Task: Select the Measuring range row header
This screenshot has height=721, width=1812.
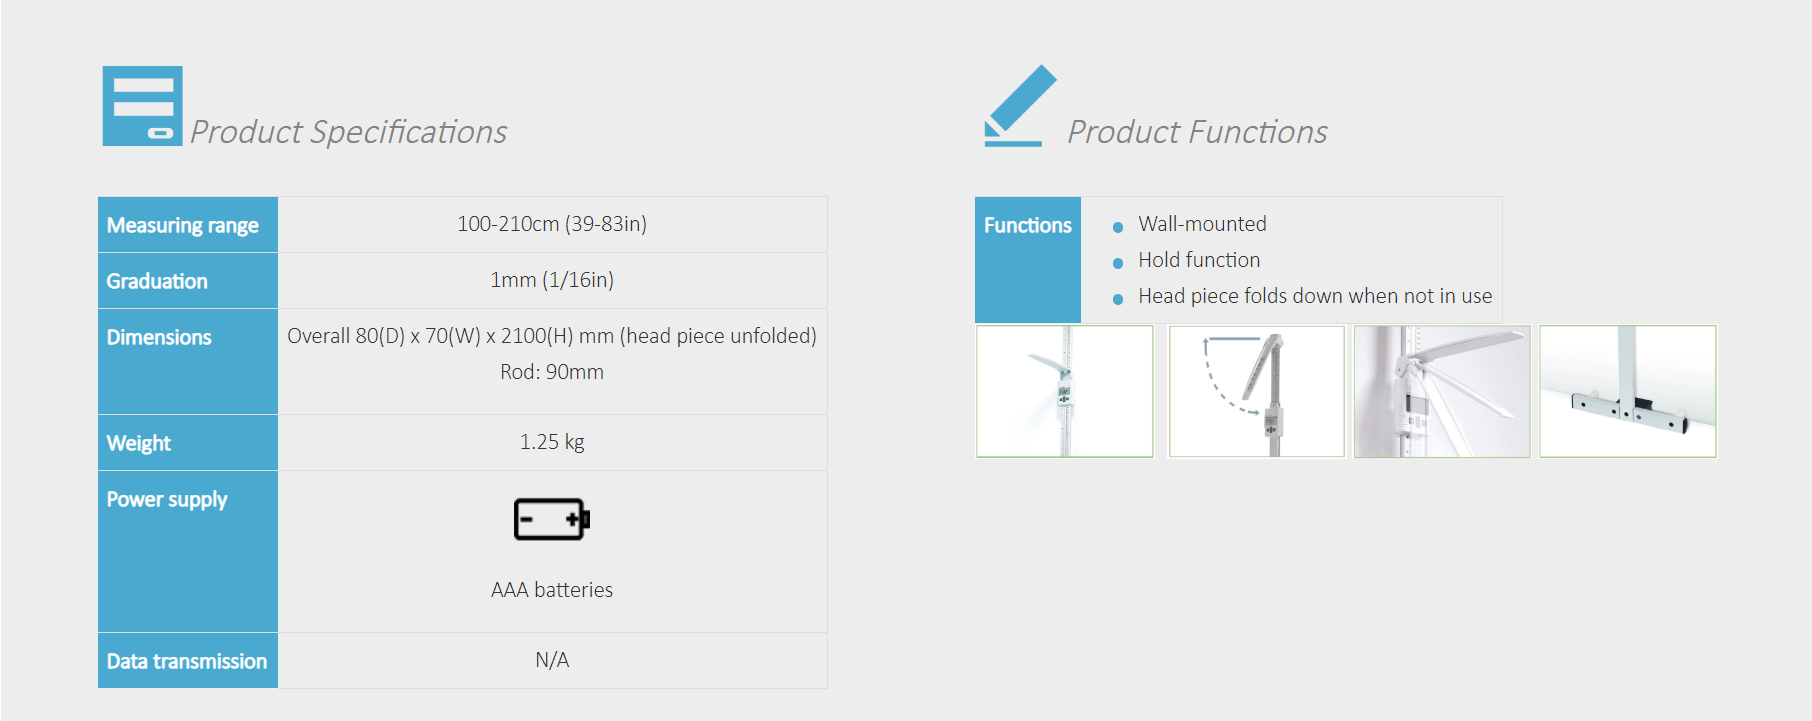Action: click(183, 225)
